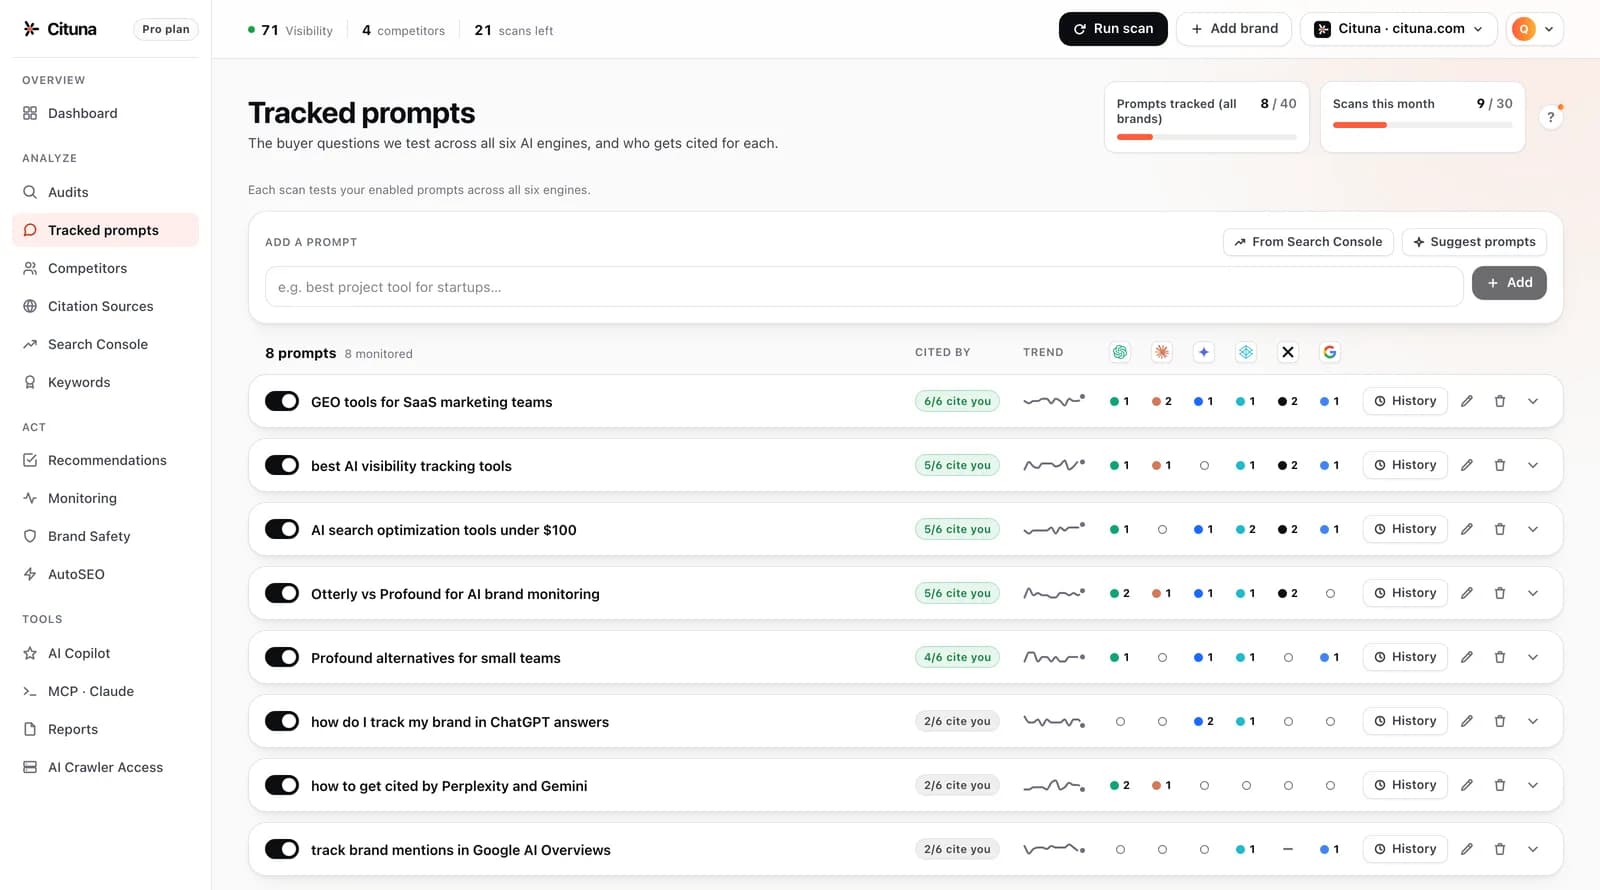Screen dimensions: 1600x890
Task: Edit the 'how do I track my brand' prompt
Action: 1467,721
